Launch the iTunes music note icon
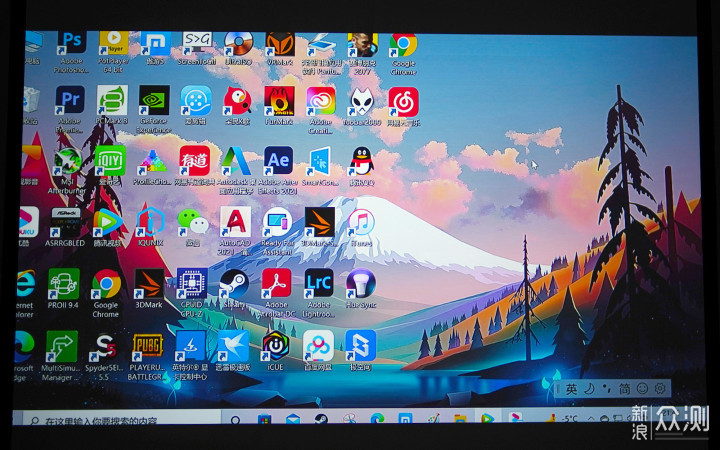720x450 pixels. [x=361, y=222]
